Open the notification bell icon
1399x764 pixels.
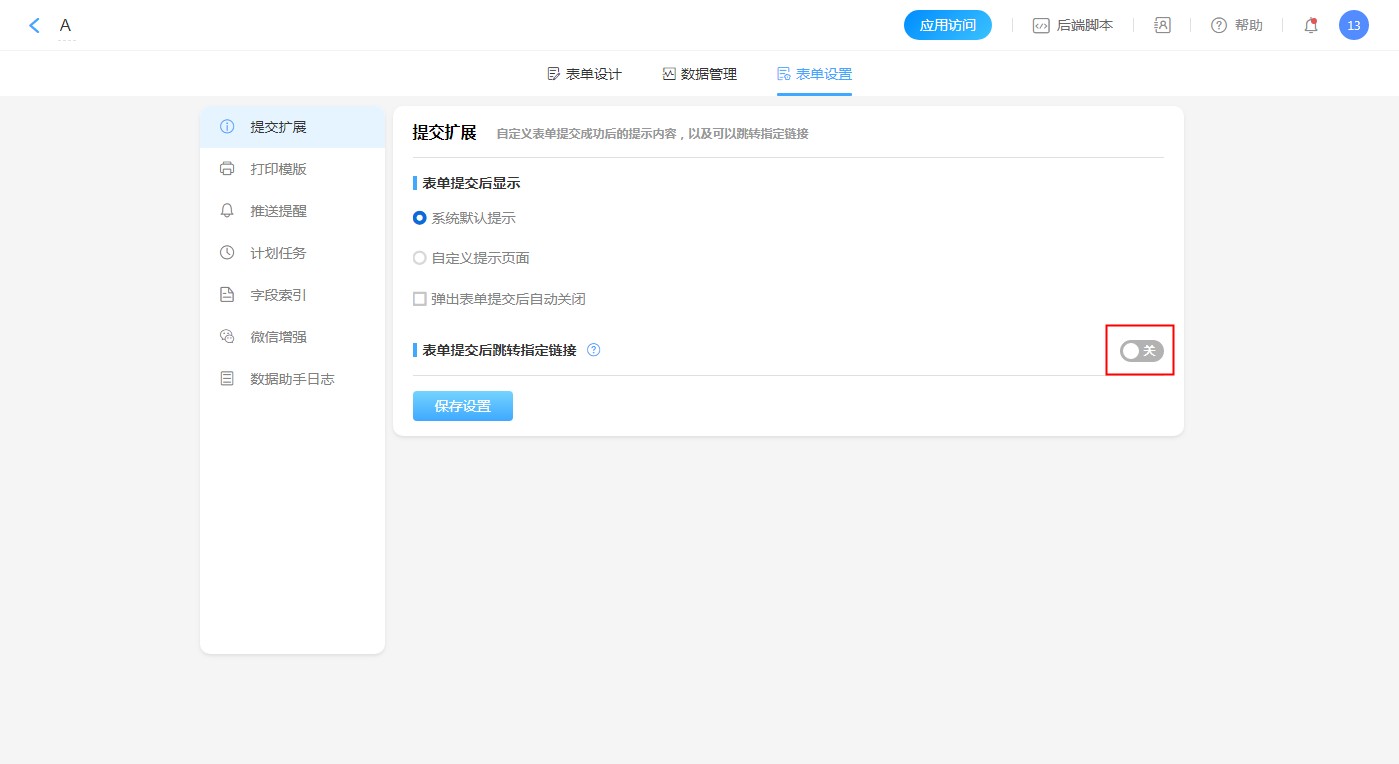[1311, 26]
